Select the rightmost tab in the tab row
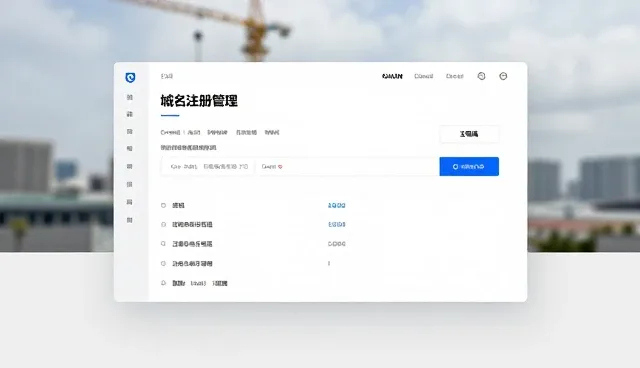This screenshot has width=640, height=368. pyautogui.click(x=272, y=133)
